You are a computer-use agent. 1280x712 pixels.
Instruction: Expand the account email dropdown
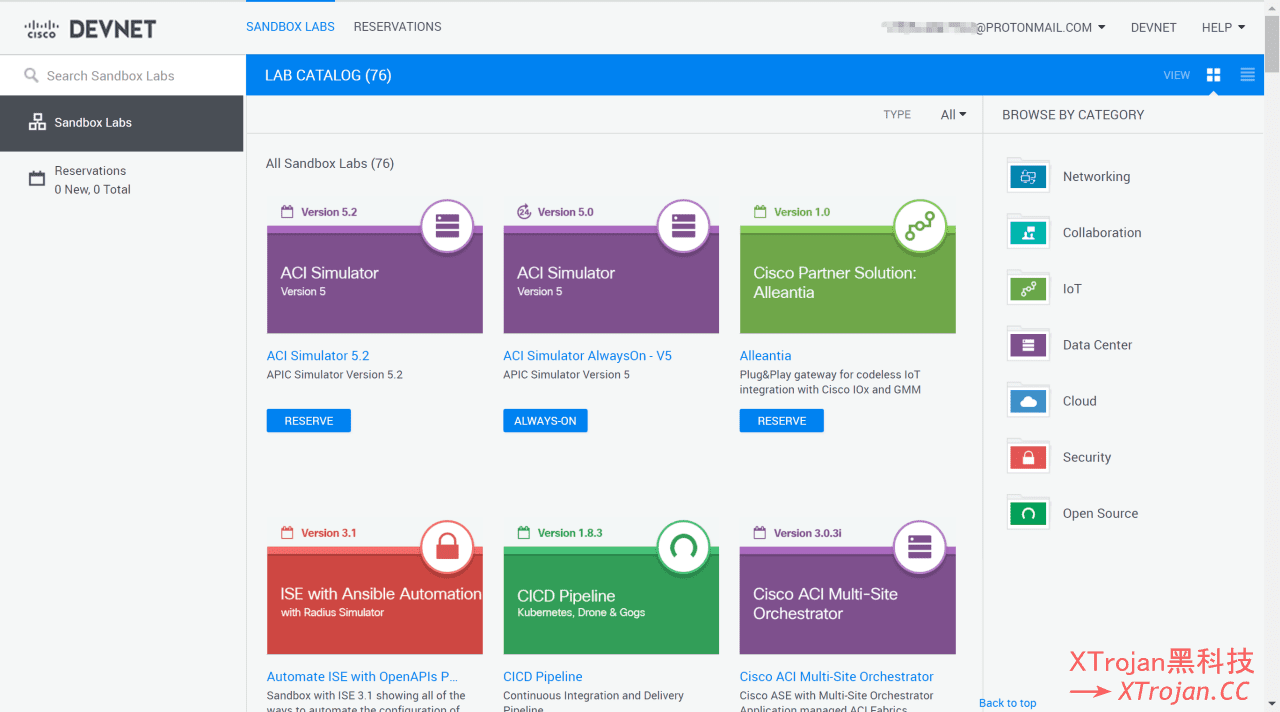point(1040,28)
